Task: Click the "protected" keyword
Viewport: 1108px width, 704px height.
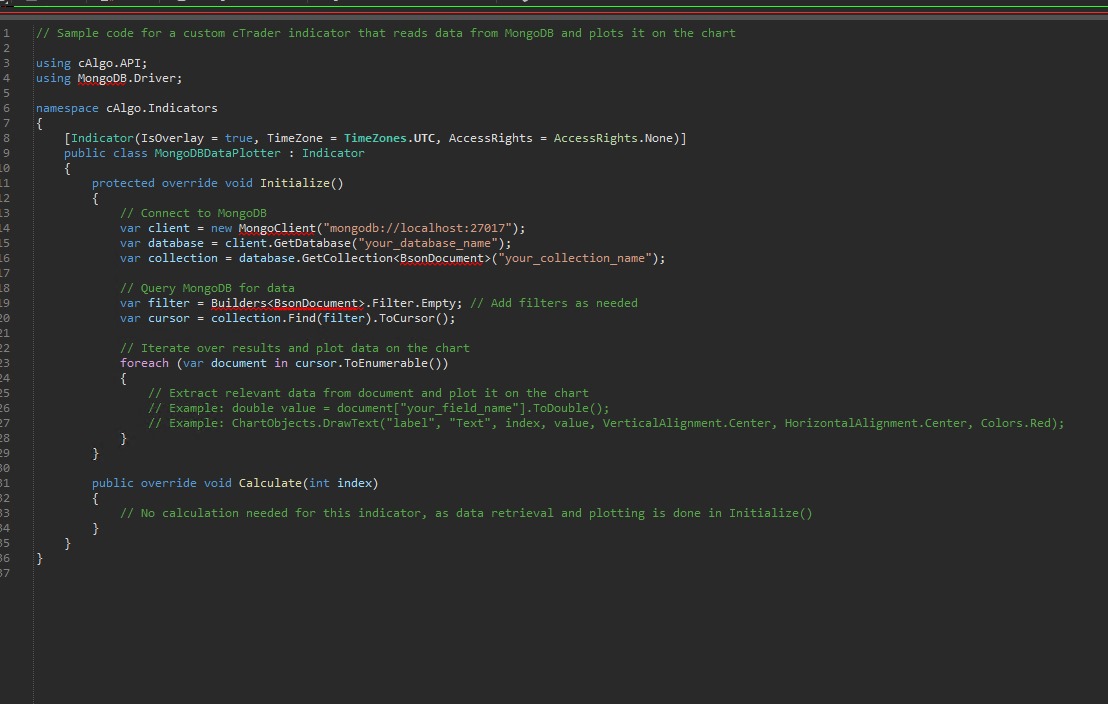Action: 123,183
